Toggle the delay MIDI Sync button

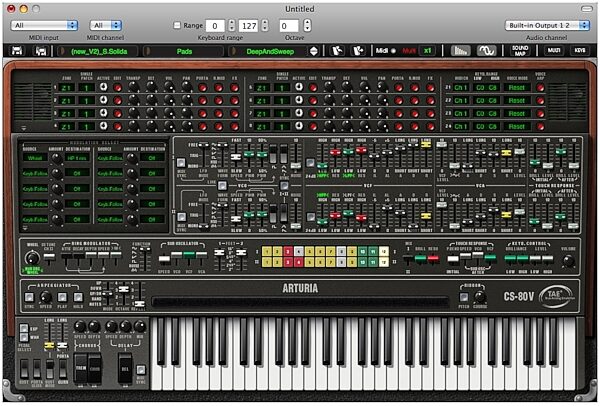click(x=141, y=369)
